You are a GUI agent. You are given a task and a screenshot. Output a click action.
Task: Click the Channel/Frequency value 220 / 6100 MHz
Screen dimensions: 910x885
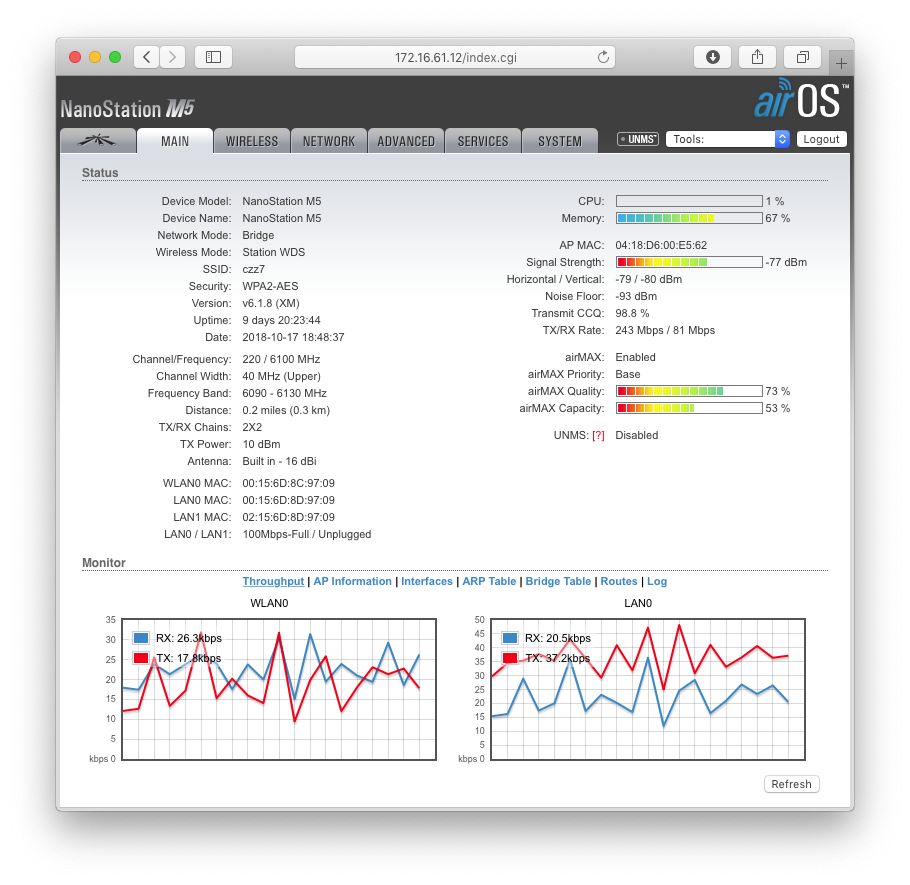click(281, 359)
